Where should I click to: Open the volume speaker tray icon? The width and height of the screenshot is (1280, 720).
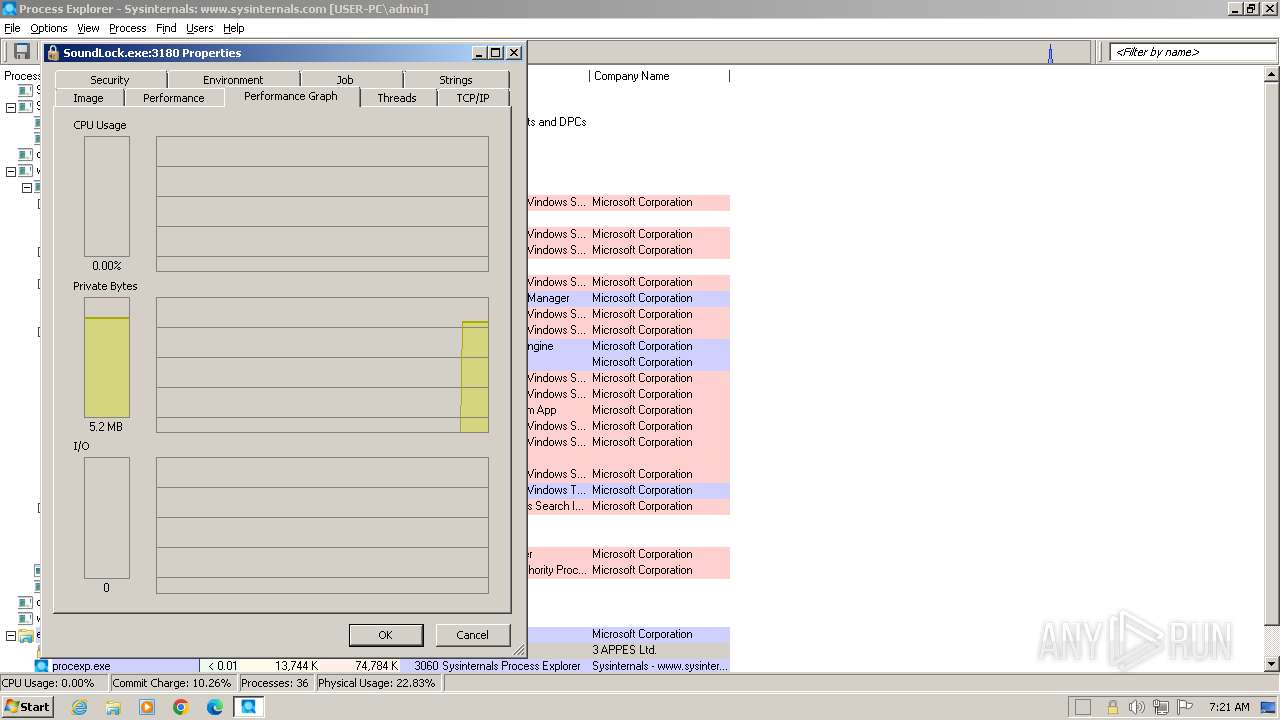coord(1136,707)
